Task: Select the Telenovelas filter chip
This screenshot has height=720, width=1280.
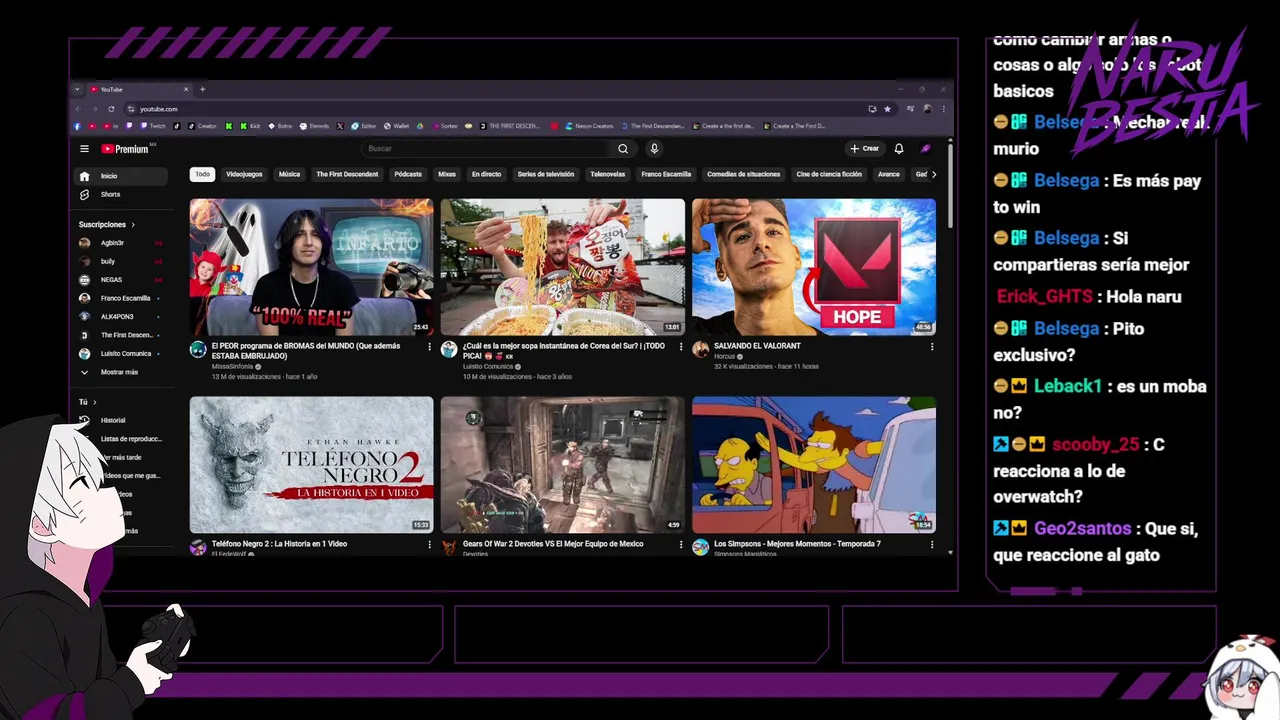Action: tap(607, 174)
